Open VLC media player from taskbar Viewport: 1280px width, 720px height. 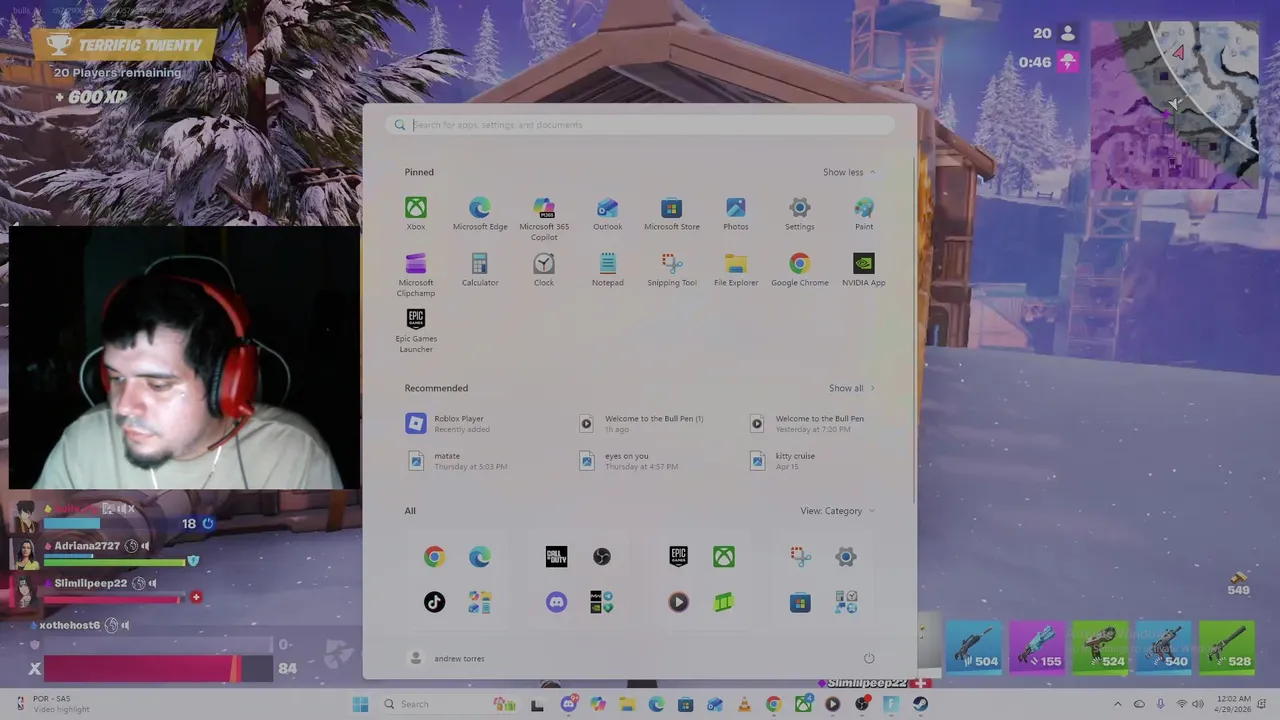pos(744,704)
